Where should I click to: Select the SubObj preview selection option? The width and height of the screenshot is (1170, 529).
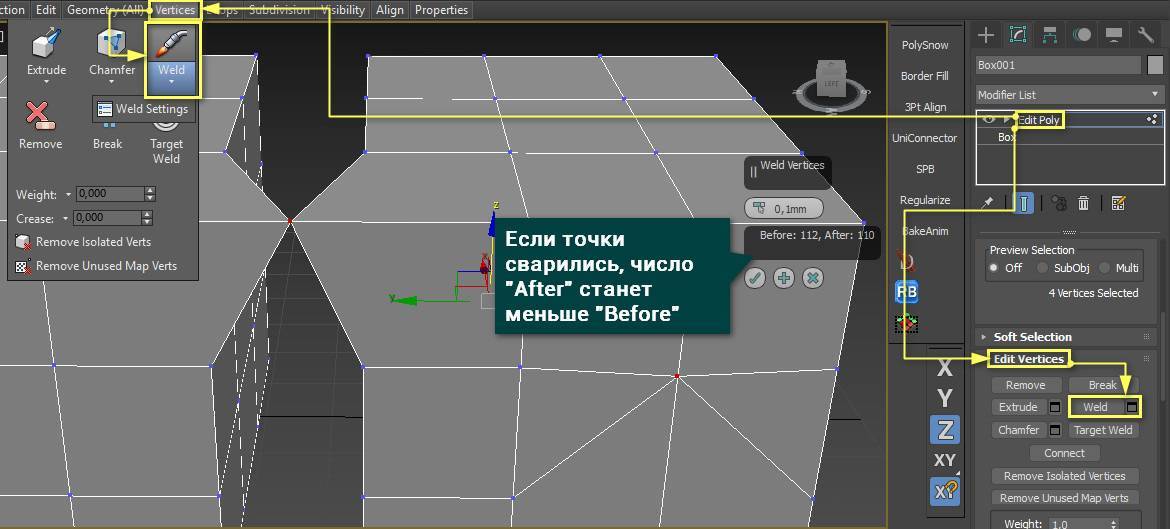[x=1042, y=268]
